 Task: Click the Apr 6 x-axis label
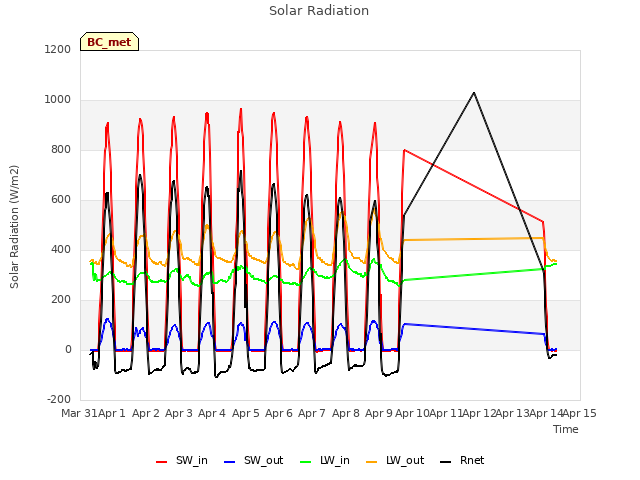(x=279, y=413)
